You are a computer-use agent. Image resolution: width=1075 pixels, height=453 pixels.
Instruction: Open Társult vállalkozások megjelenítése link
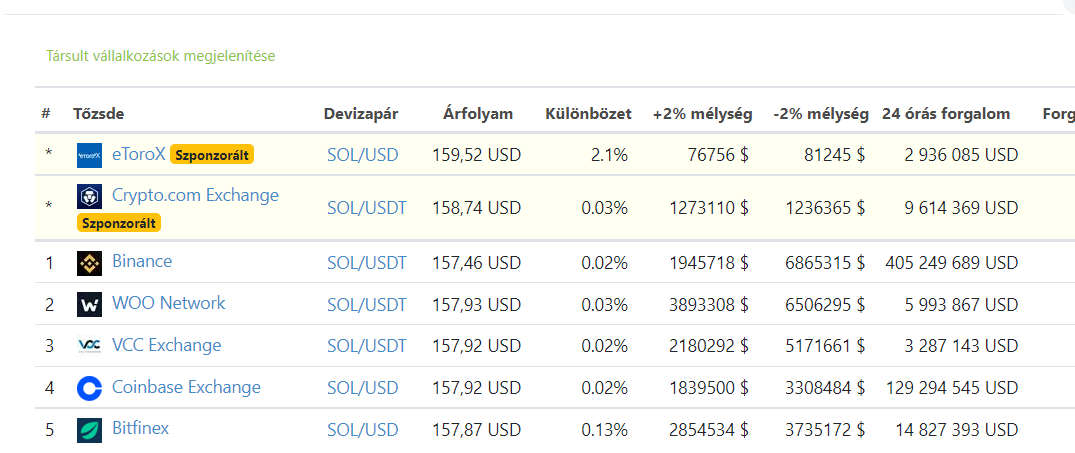[x=160, y=56]
